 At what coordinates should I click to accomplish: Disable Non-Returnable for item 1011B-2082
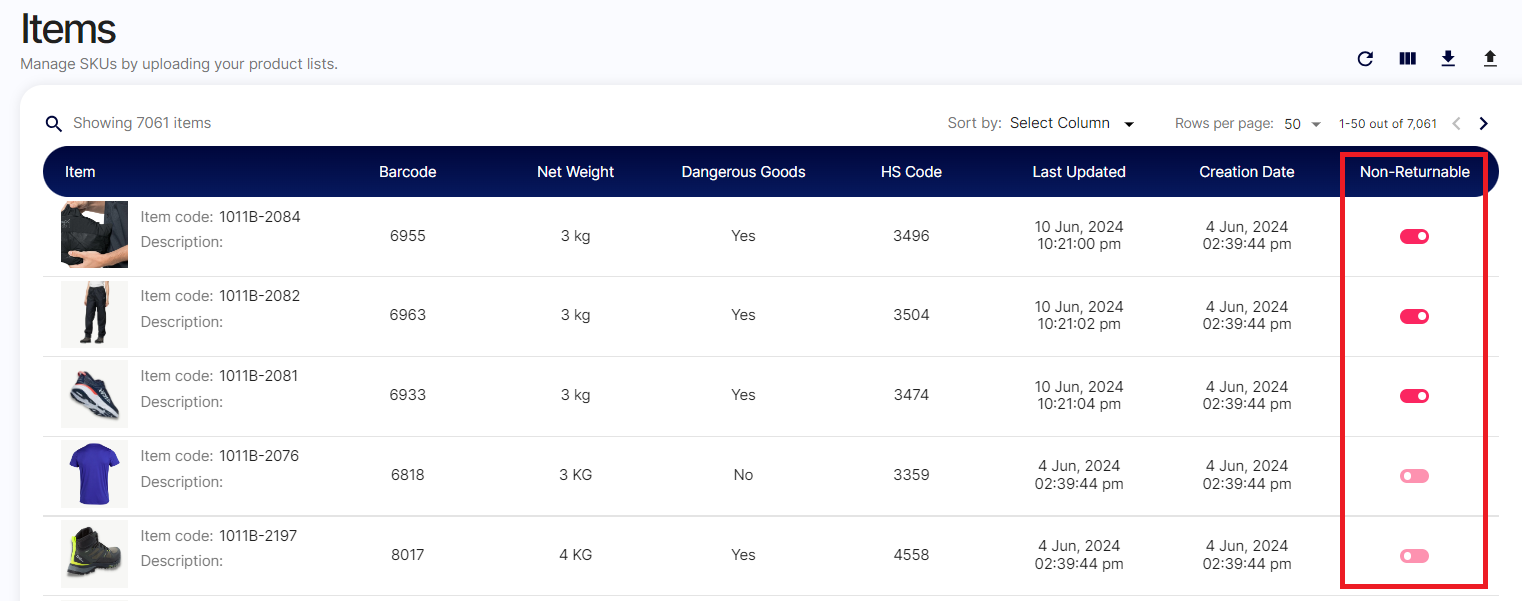1414,316
